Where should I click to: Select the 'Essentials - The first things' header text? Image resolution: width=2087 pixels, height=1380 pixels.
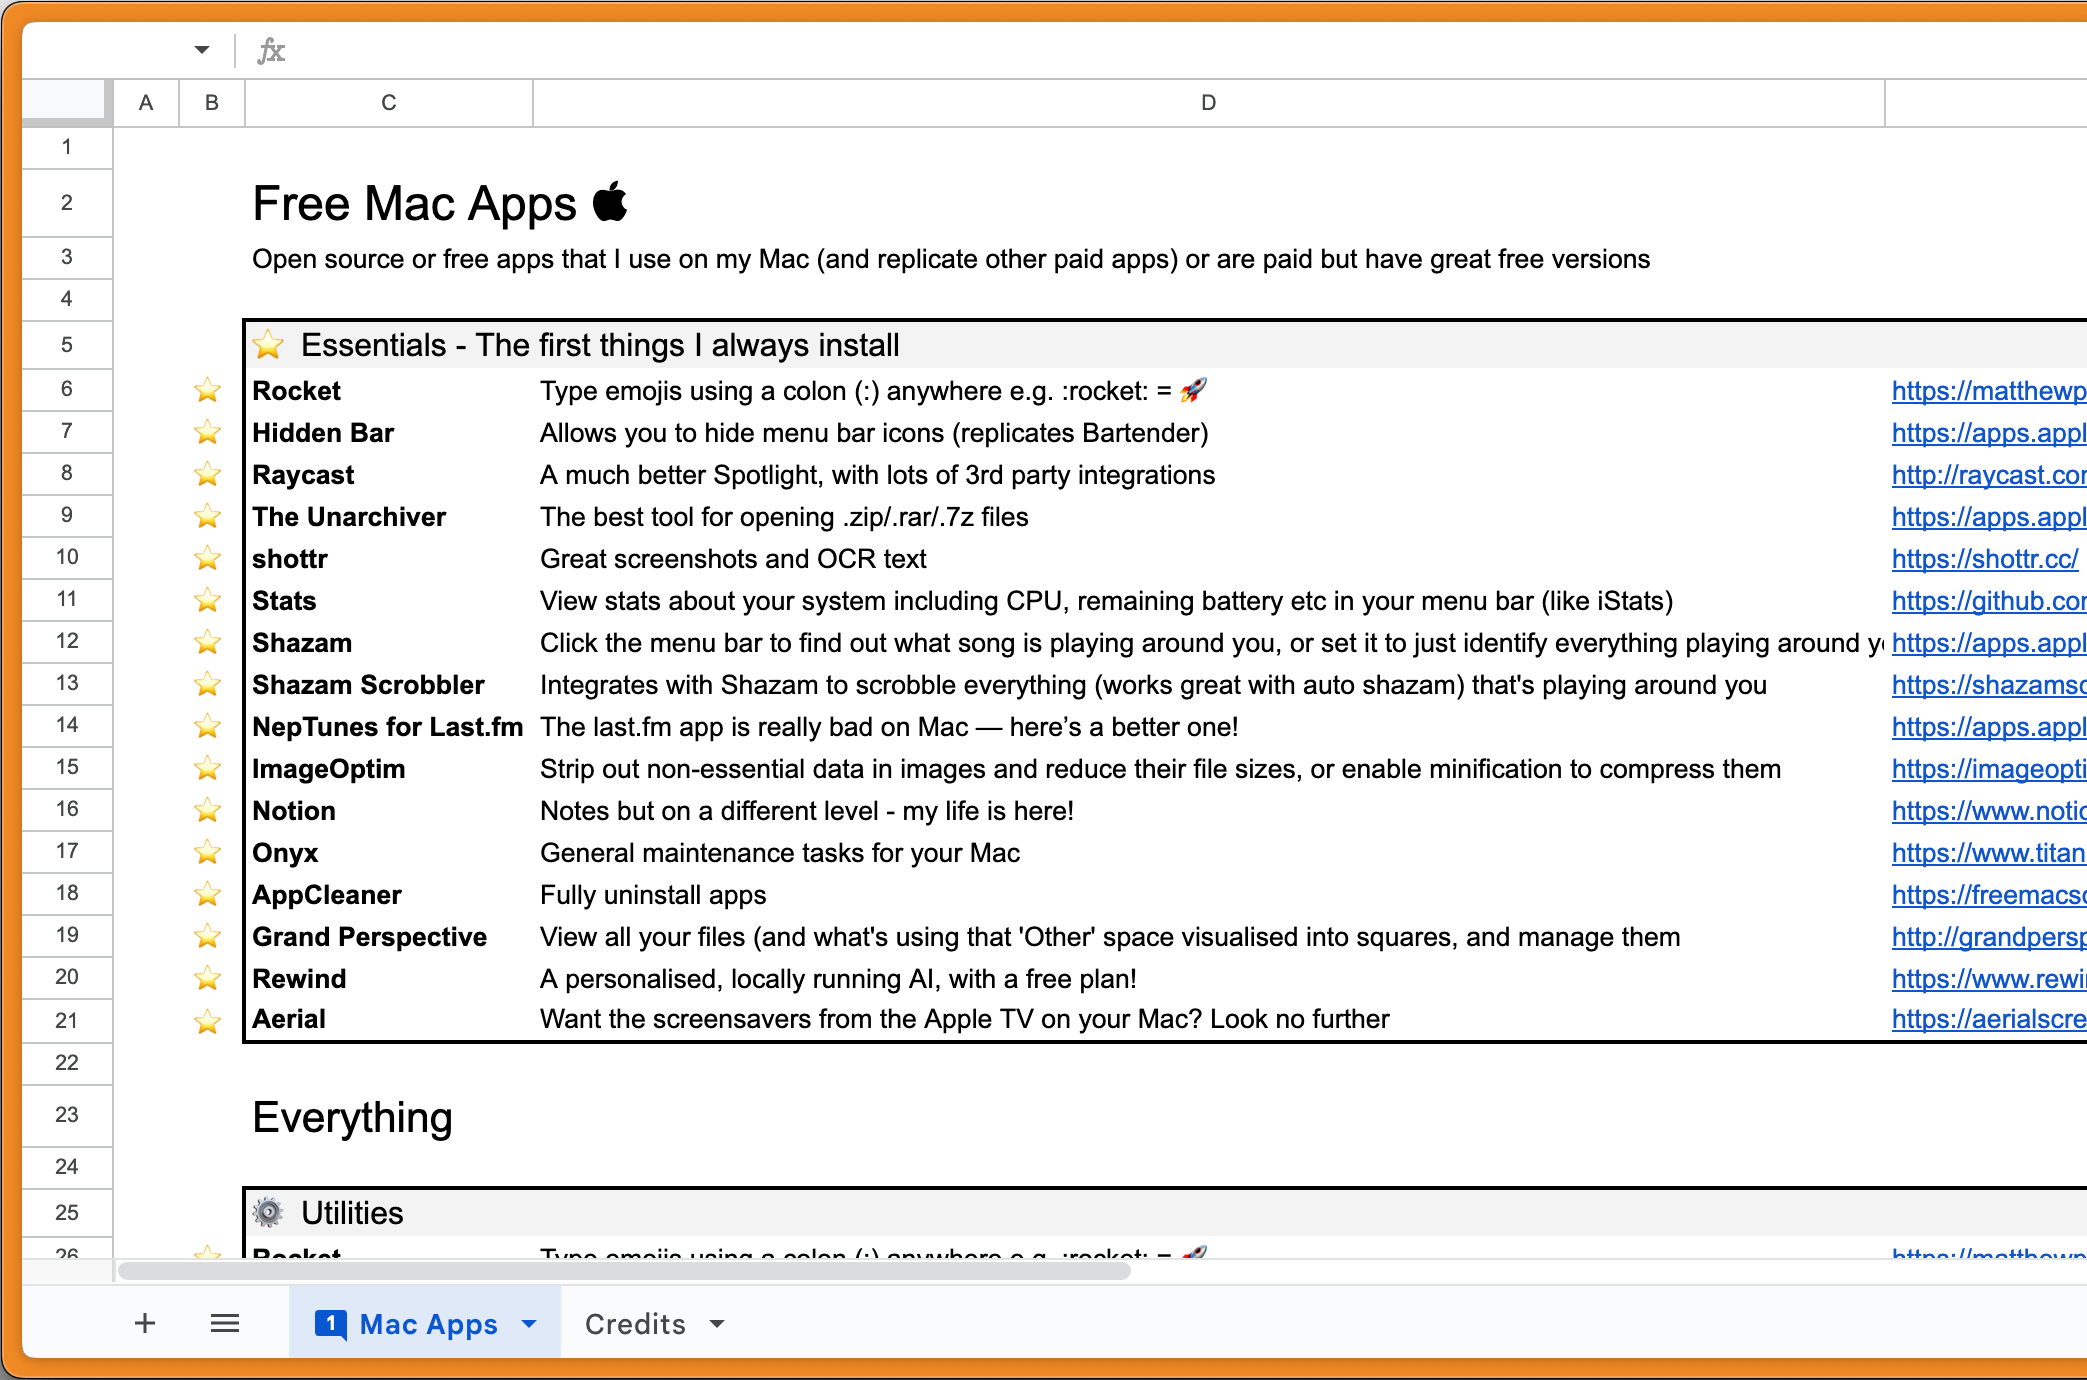(x=600, y=345)
